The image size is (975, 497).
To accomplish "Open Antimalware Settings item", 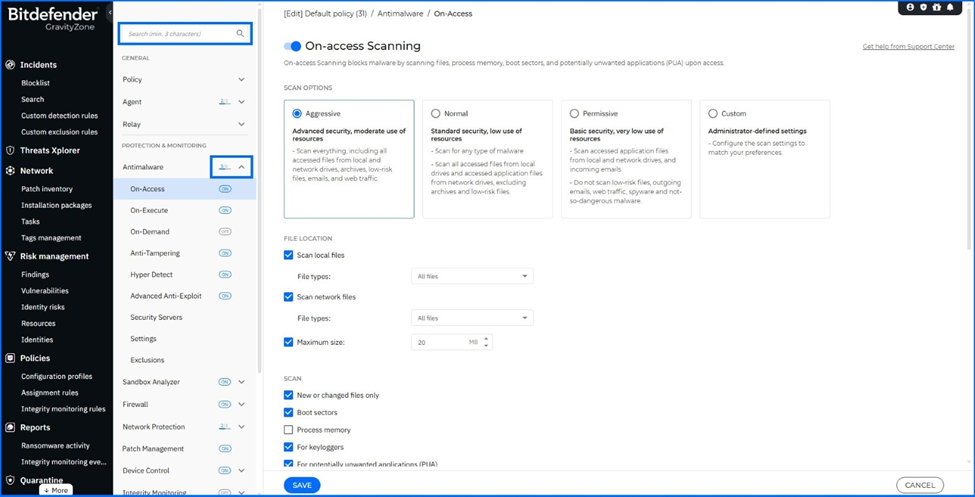I will [x=143, y=338].
